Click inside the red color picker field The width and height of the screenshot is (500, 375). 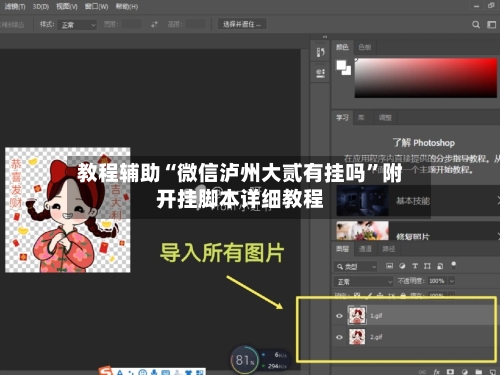426,78
